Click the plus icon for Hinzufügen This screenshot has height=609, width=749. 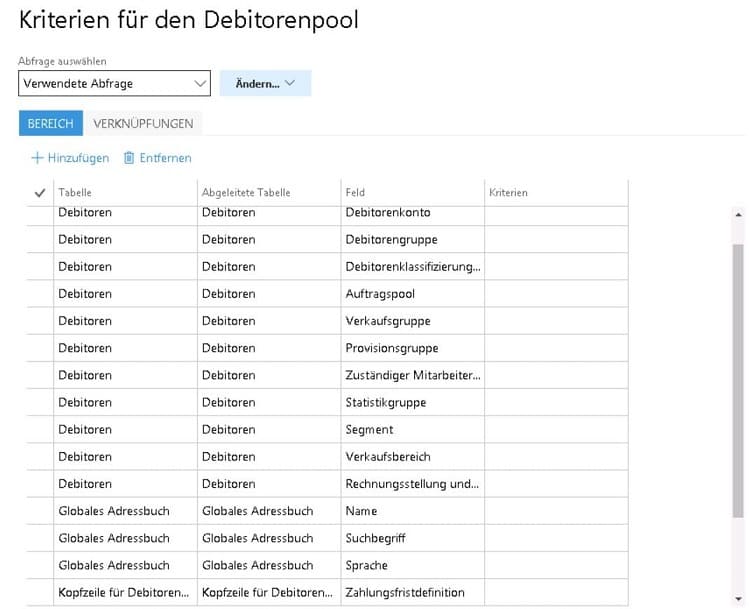[38, 158]
